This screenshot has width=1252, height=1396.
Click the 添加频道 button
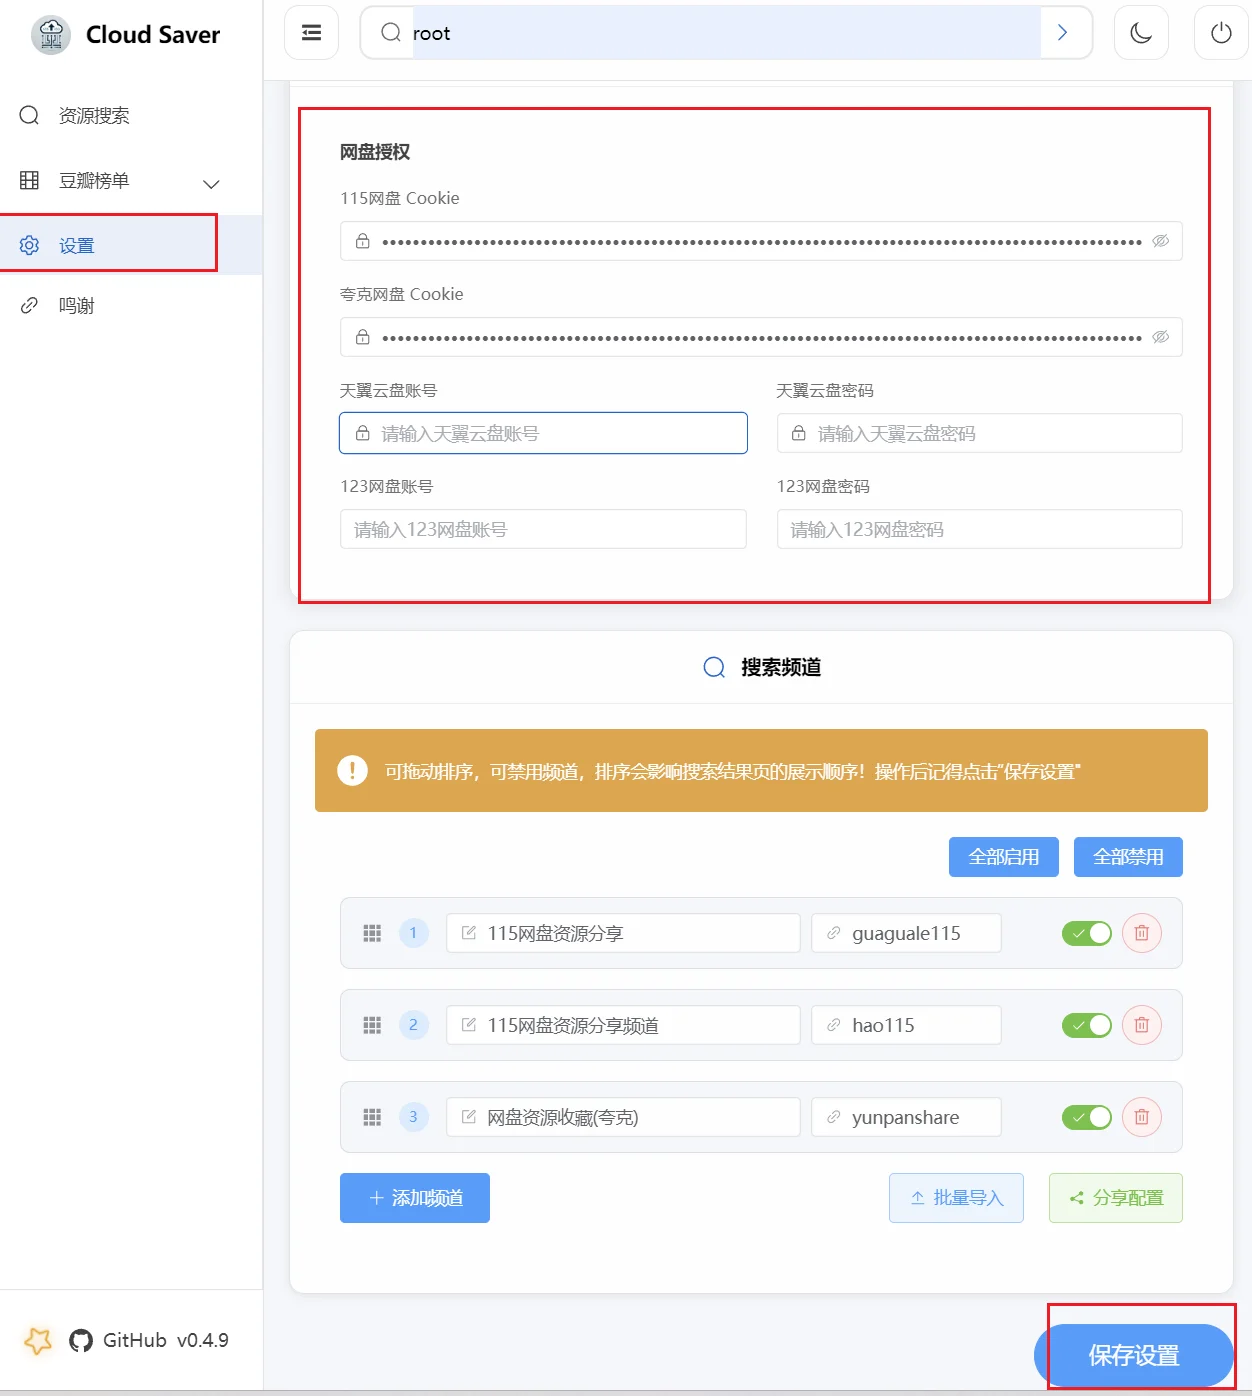pyautogui.click(x=415, y=1198)
